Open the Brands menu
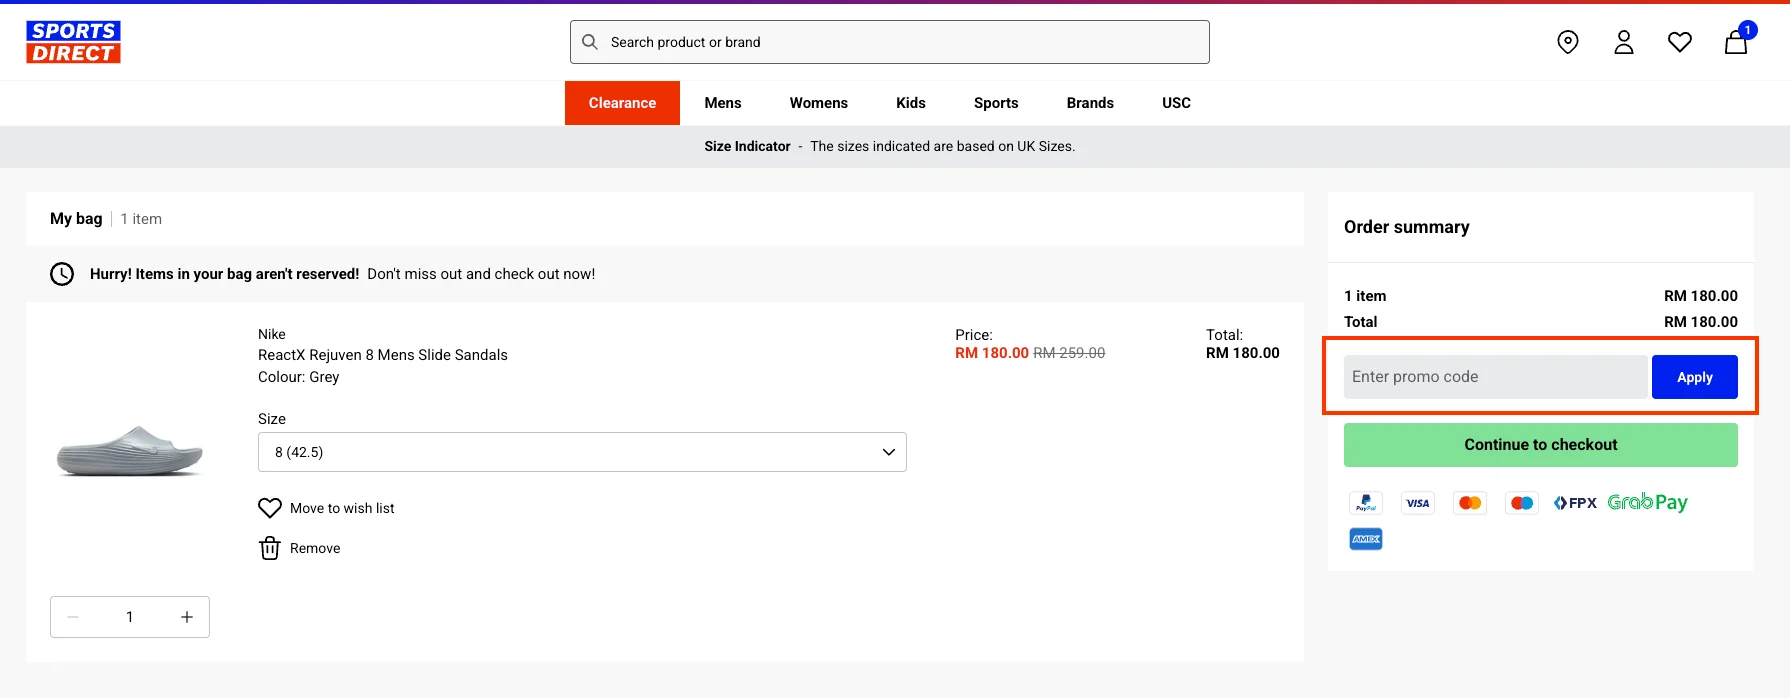Screen dimensions: 1790x698 1090,103
